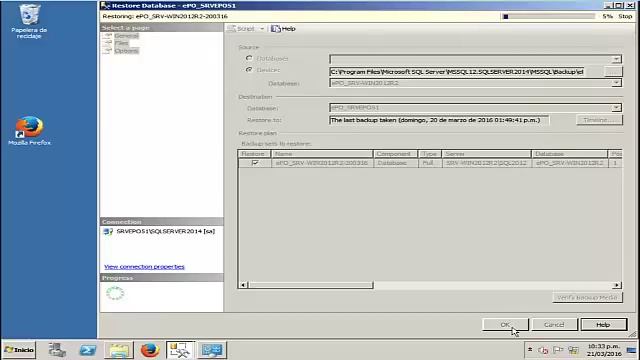Open the Inicio start menu
This screenshot has width=640, height=360.
(x=19, y=350)
